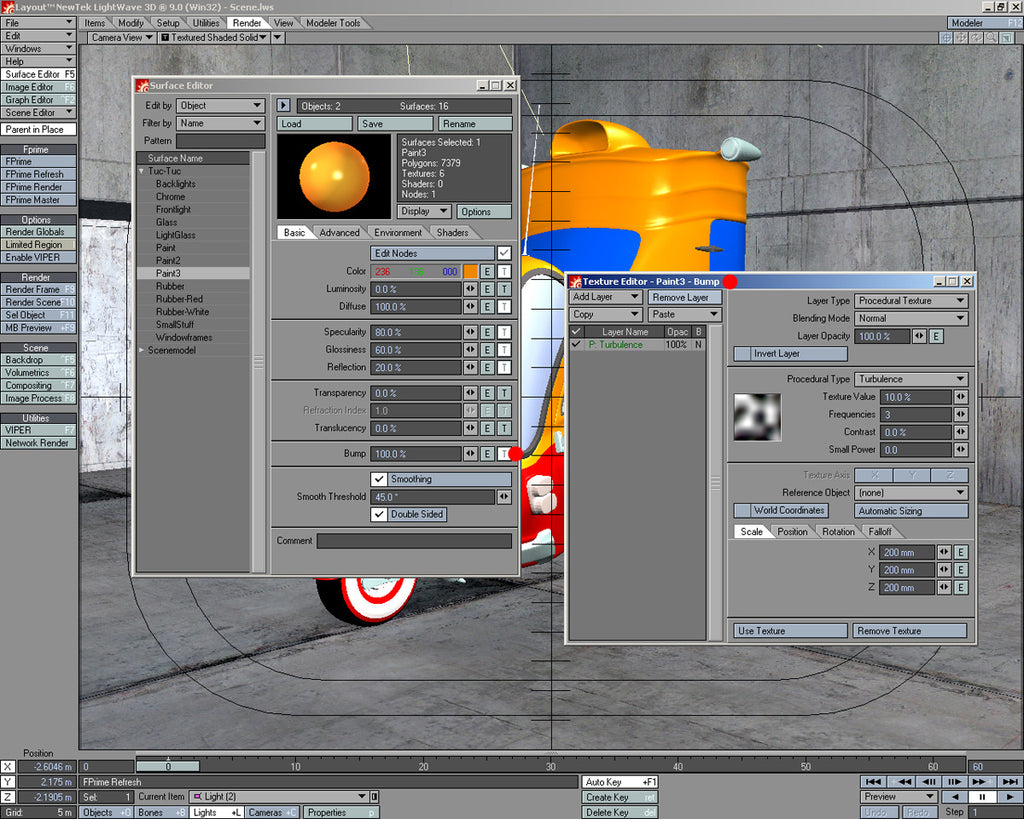1024x819 pixels.
Task: Open the Modeler Tools menu tab
Action: pyautogui.click(x=333, y=23)
